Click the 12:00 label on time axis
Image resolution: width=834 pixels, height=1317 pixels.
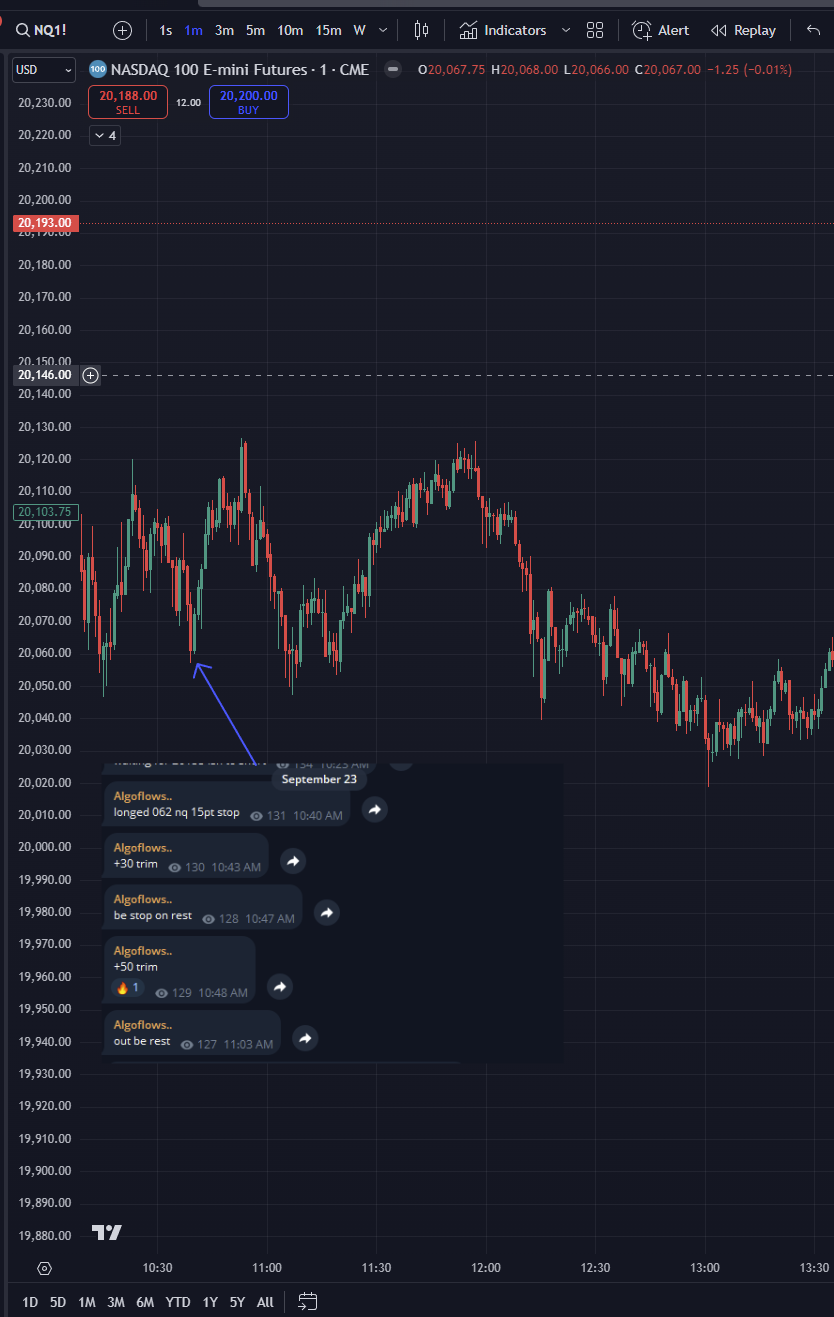[485, 1268]
